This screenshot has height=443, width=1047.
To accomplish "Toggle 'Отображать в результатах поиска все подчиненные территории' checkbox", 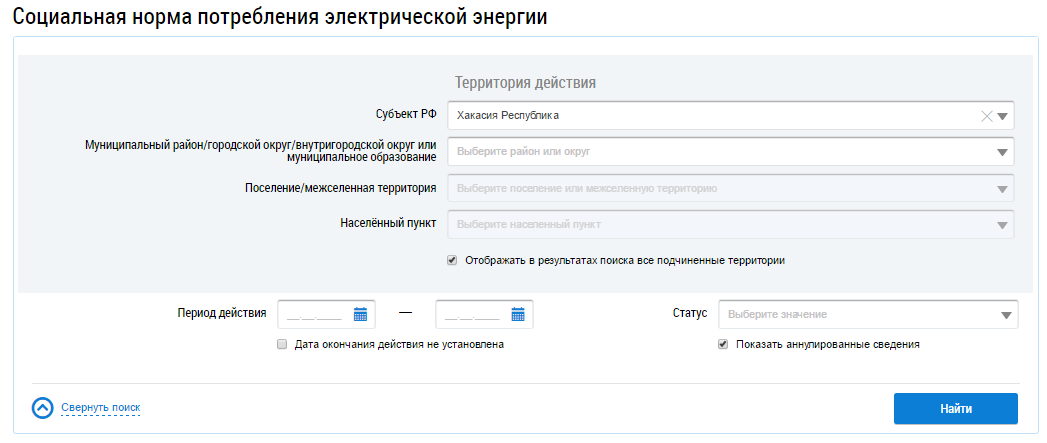I will [452, 260].
